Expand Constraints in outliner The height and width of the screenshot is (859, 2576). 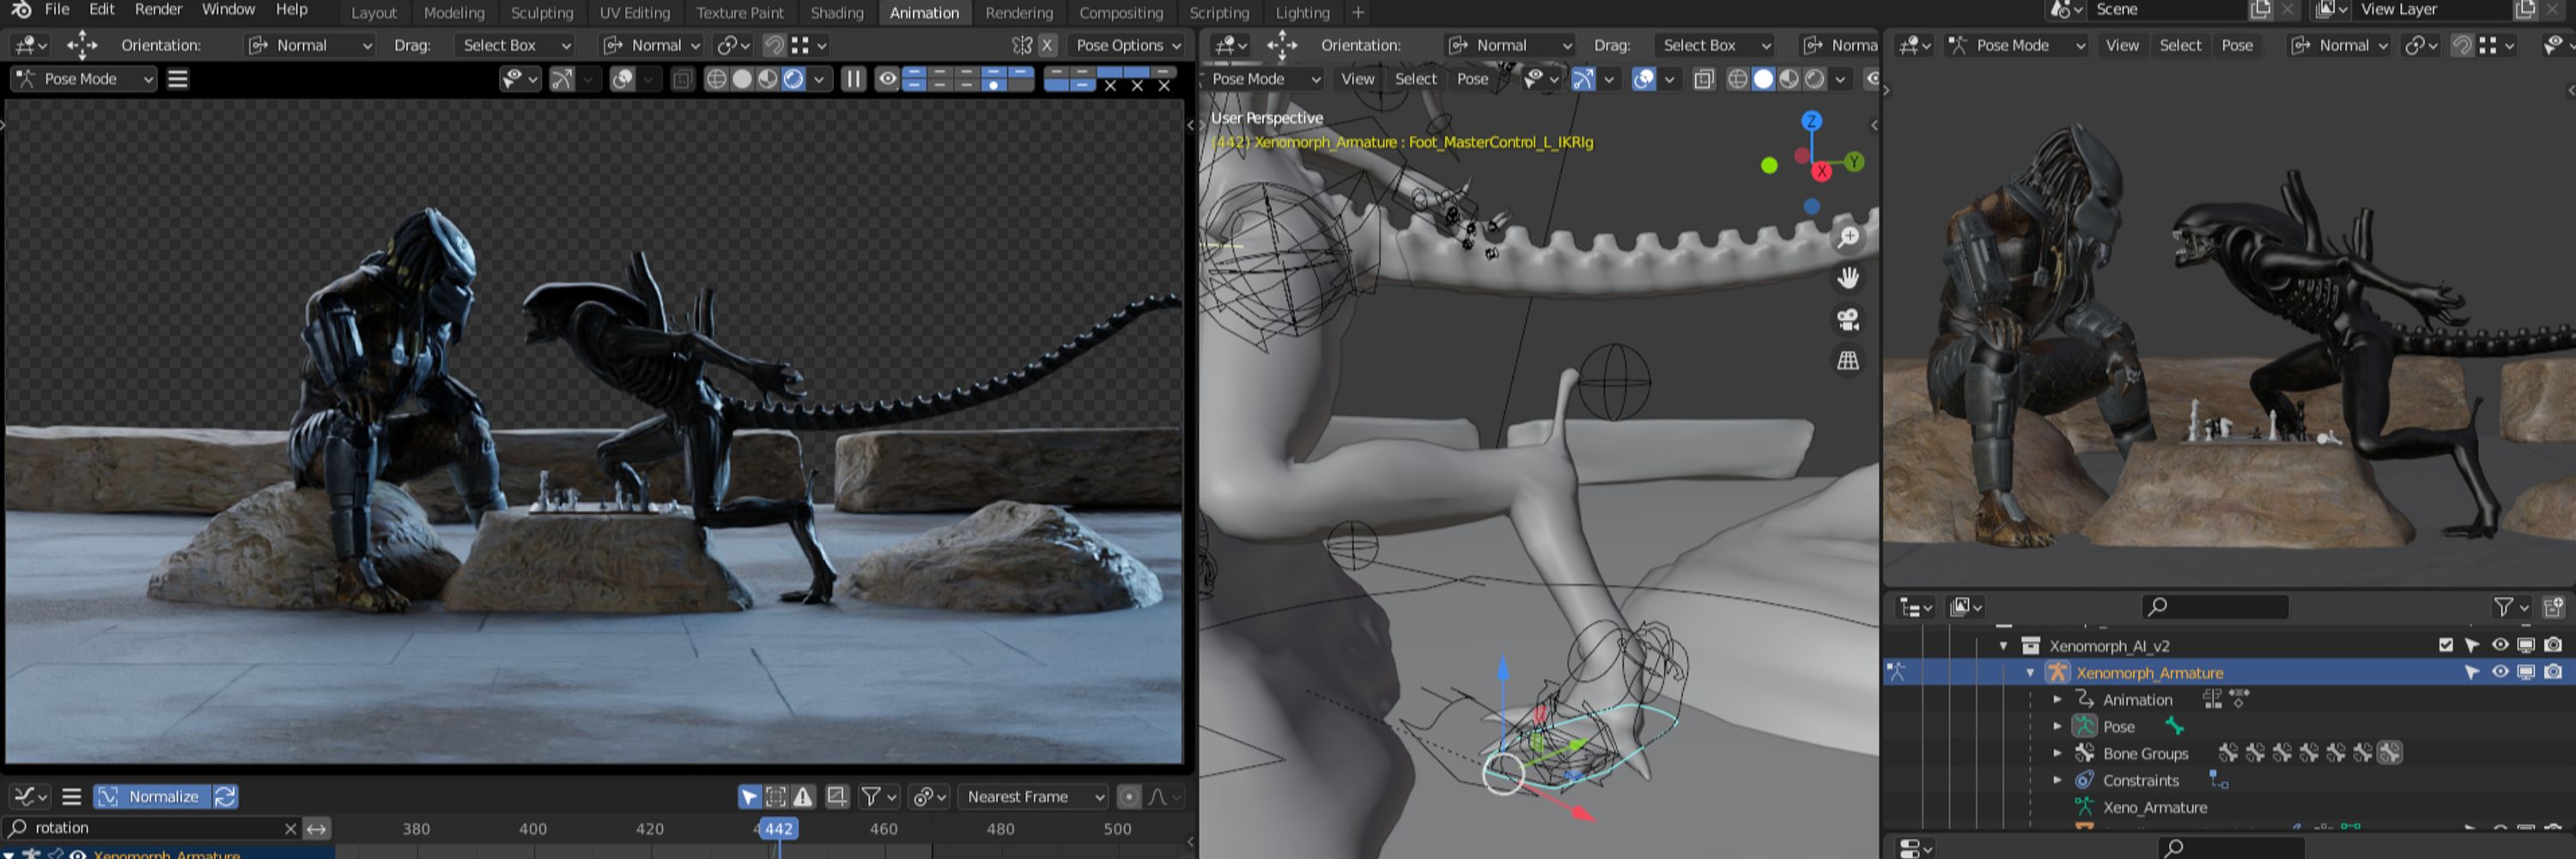tap(2057, 780)
